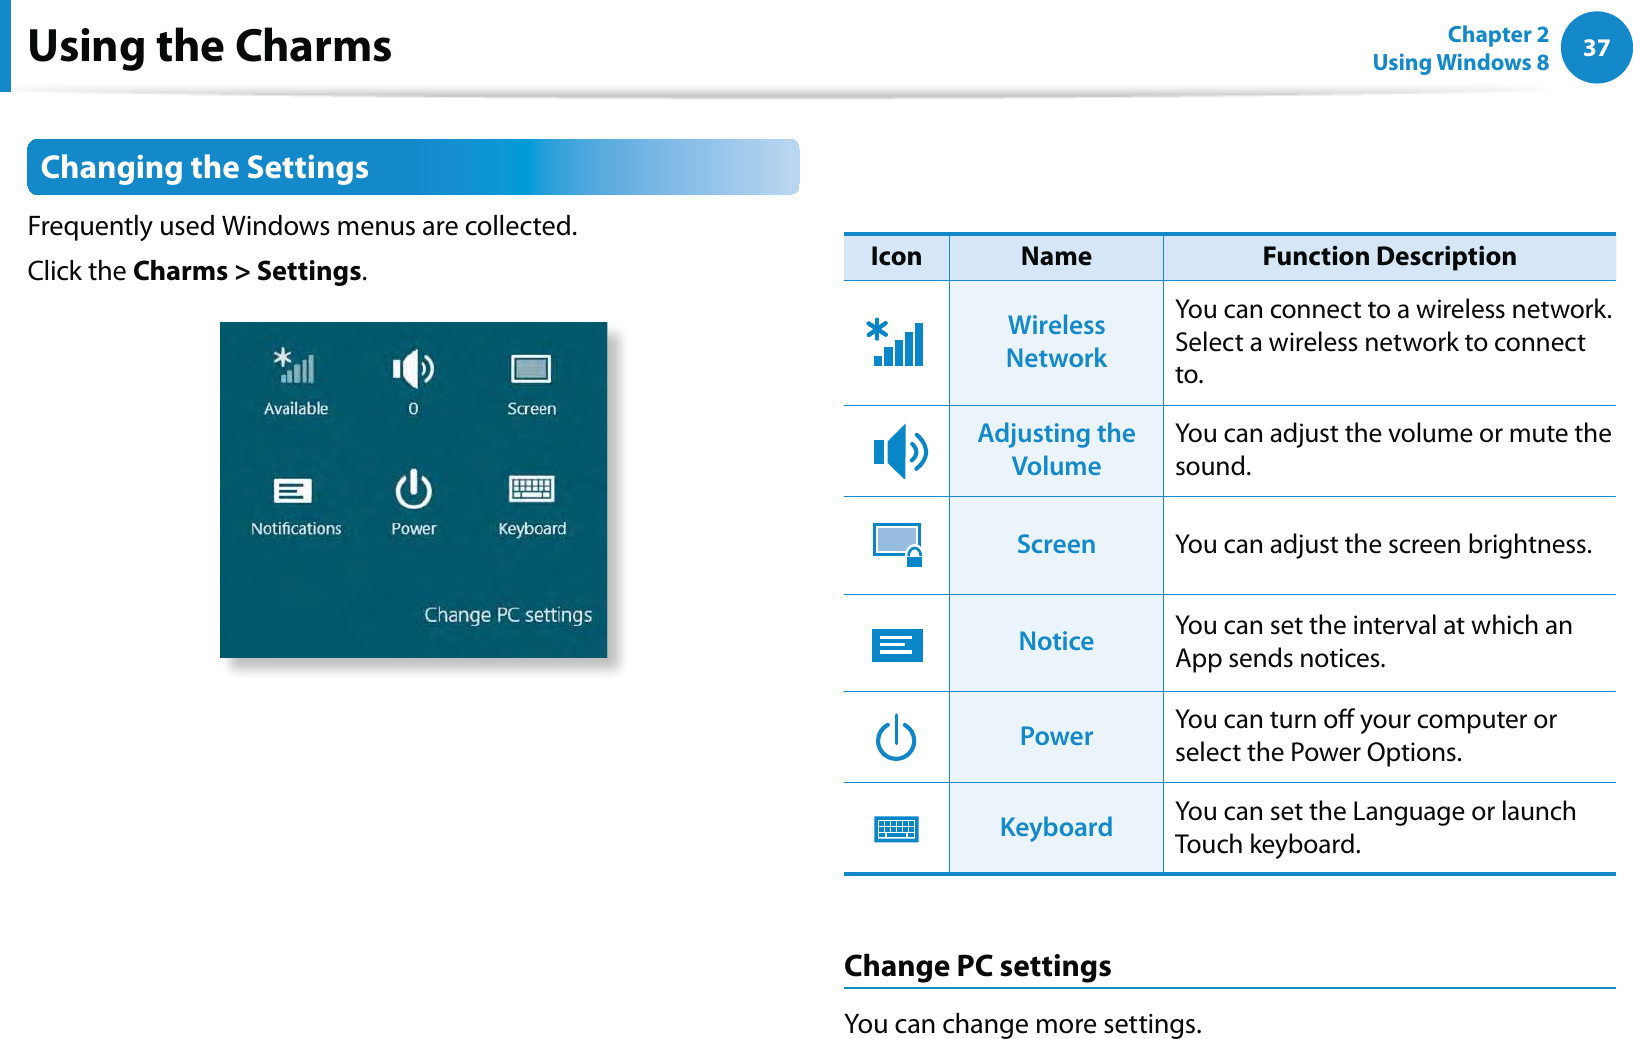Click the Name column header
The height and width of the screenshot is (1039, 1633).
pos(1056,256)
